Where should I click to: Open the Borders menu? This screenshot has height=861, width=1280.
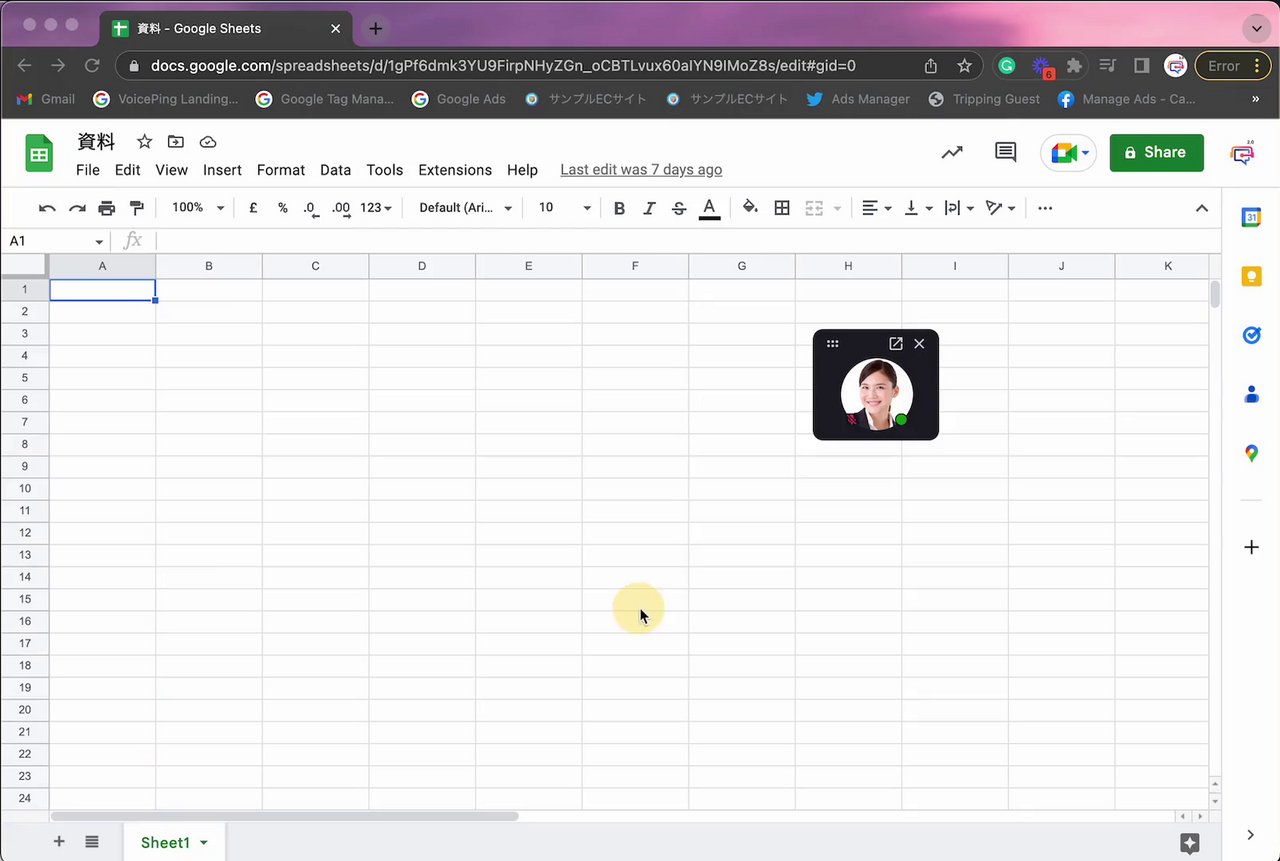(x=782, y=208)
